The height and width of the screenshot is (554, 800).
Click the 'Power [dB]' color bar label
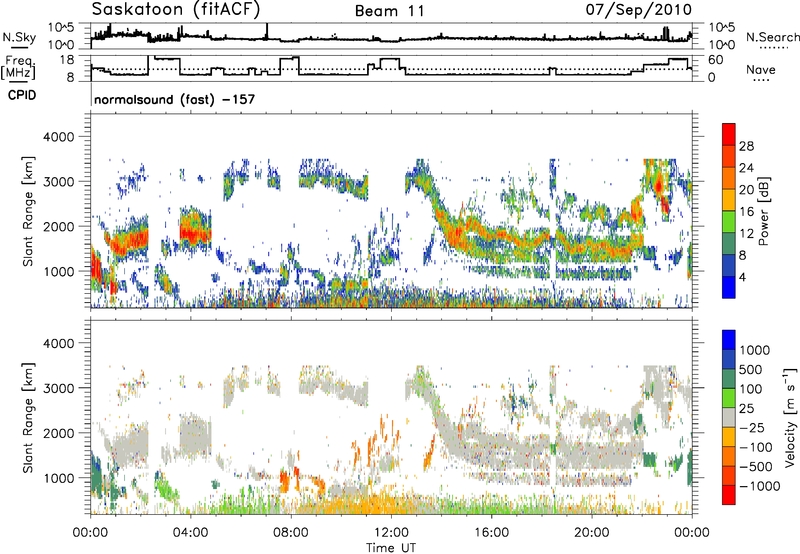763,211
